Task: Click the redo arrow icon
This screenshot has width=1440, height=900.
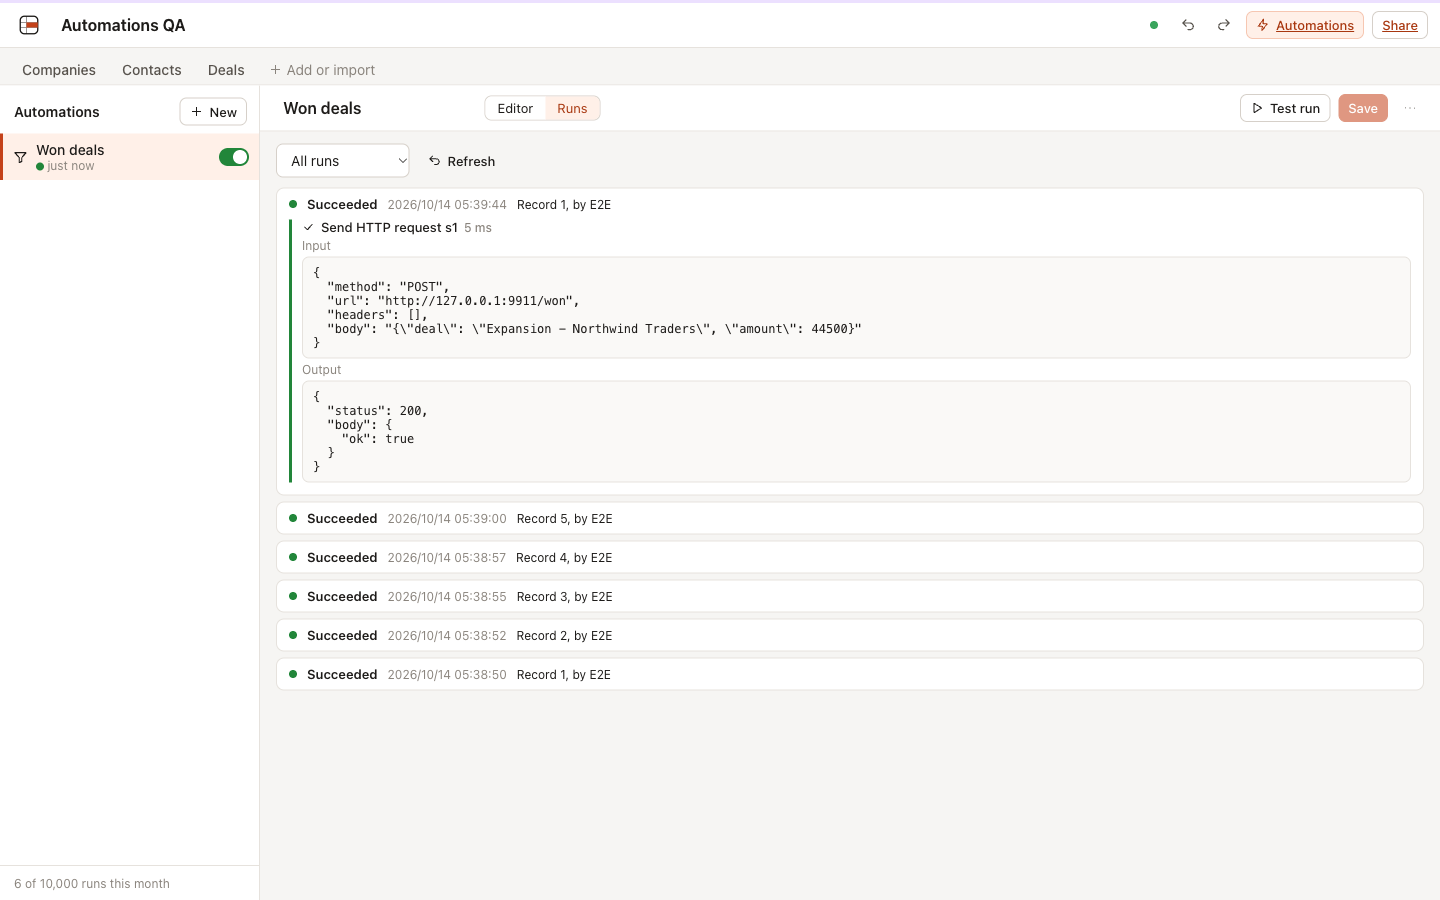Action: point(1223,25)
